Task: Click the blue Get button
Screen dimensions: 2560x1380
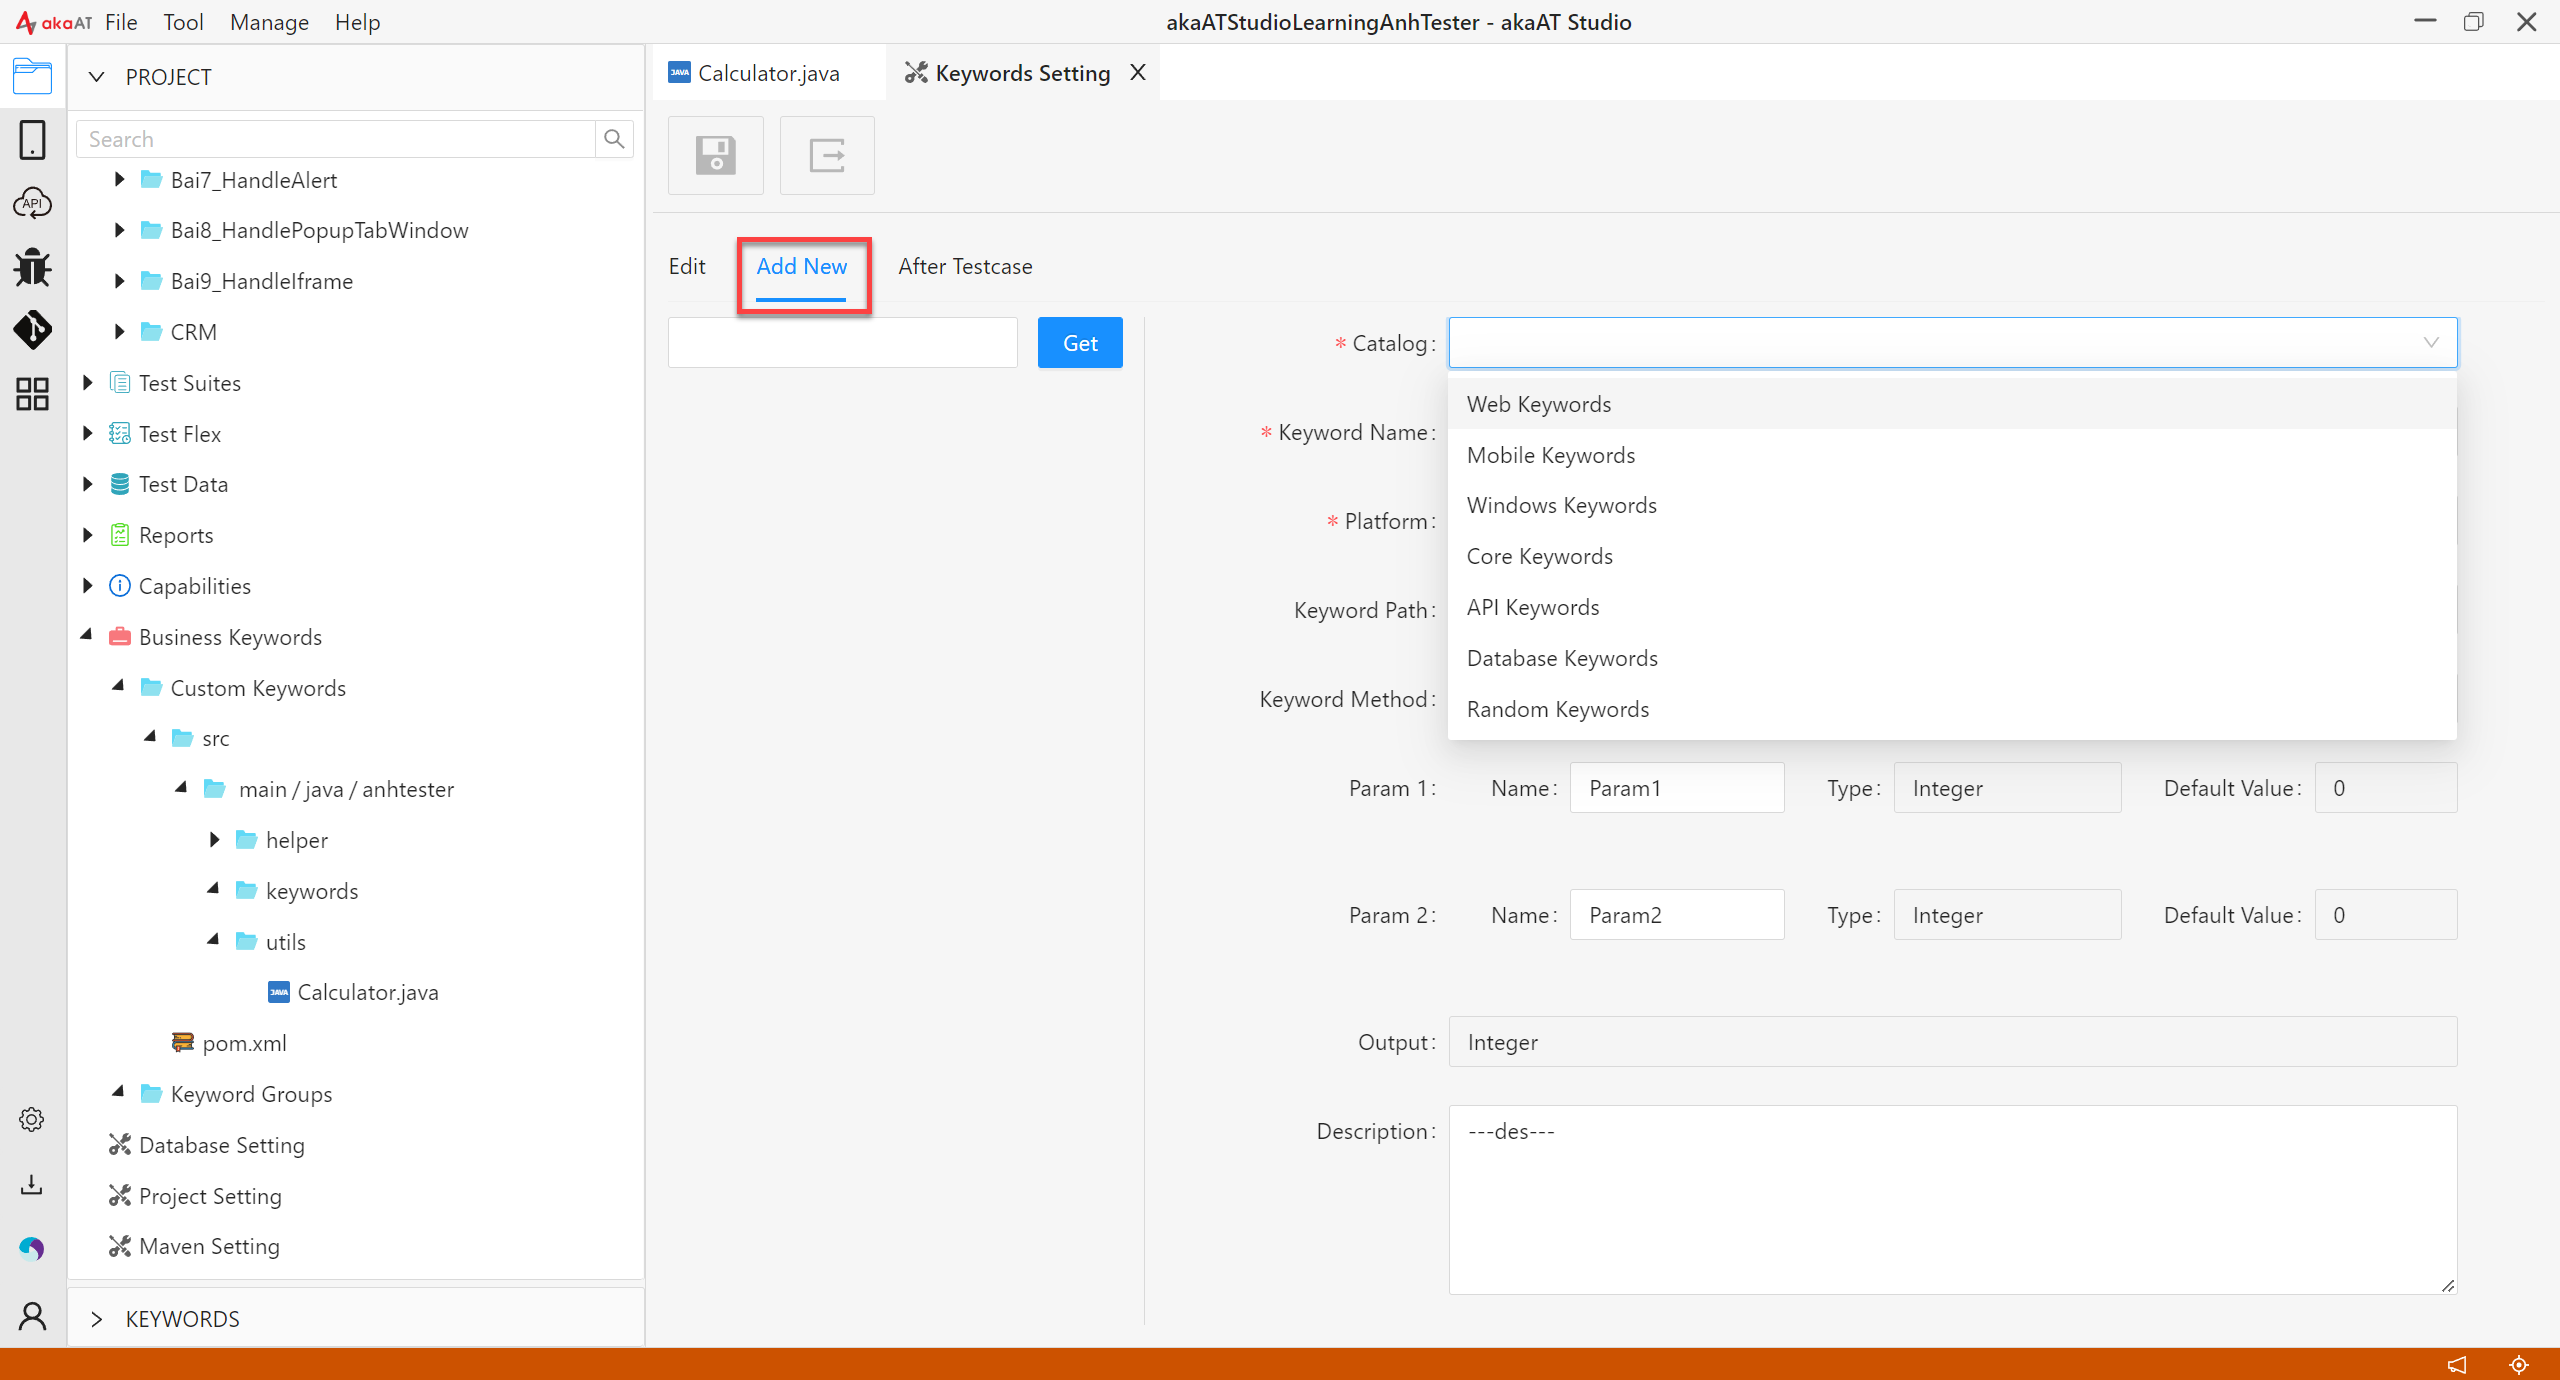Action: coord(1080,343)
